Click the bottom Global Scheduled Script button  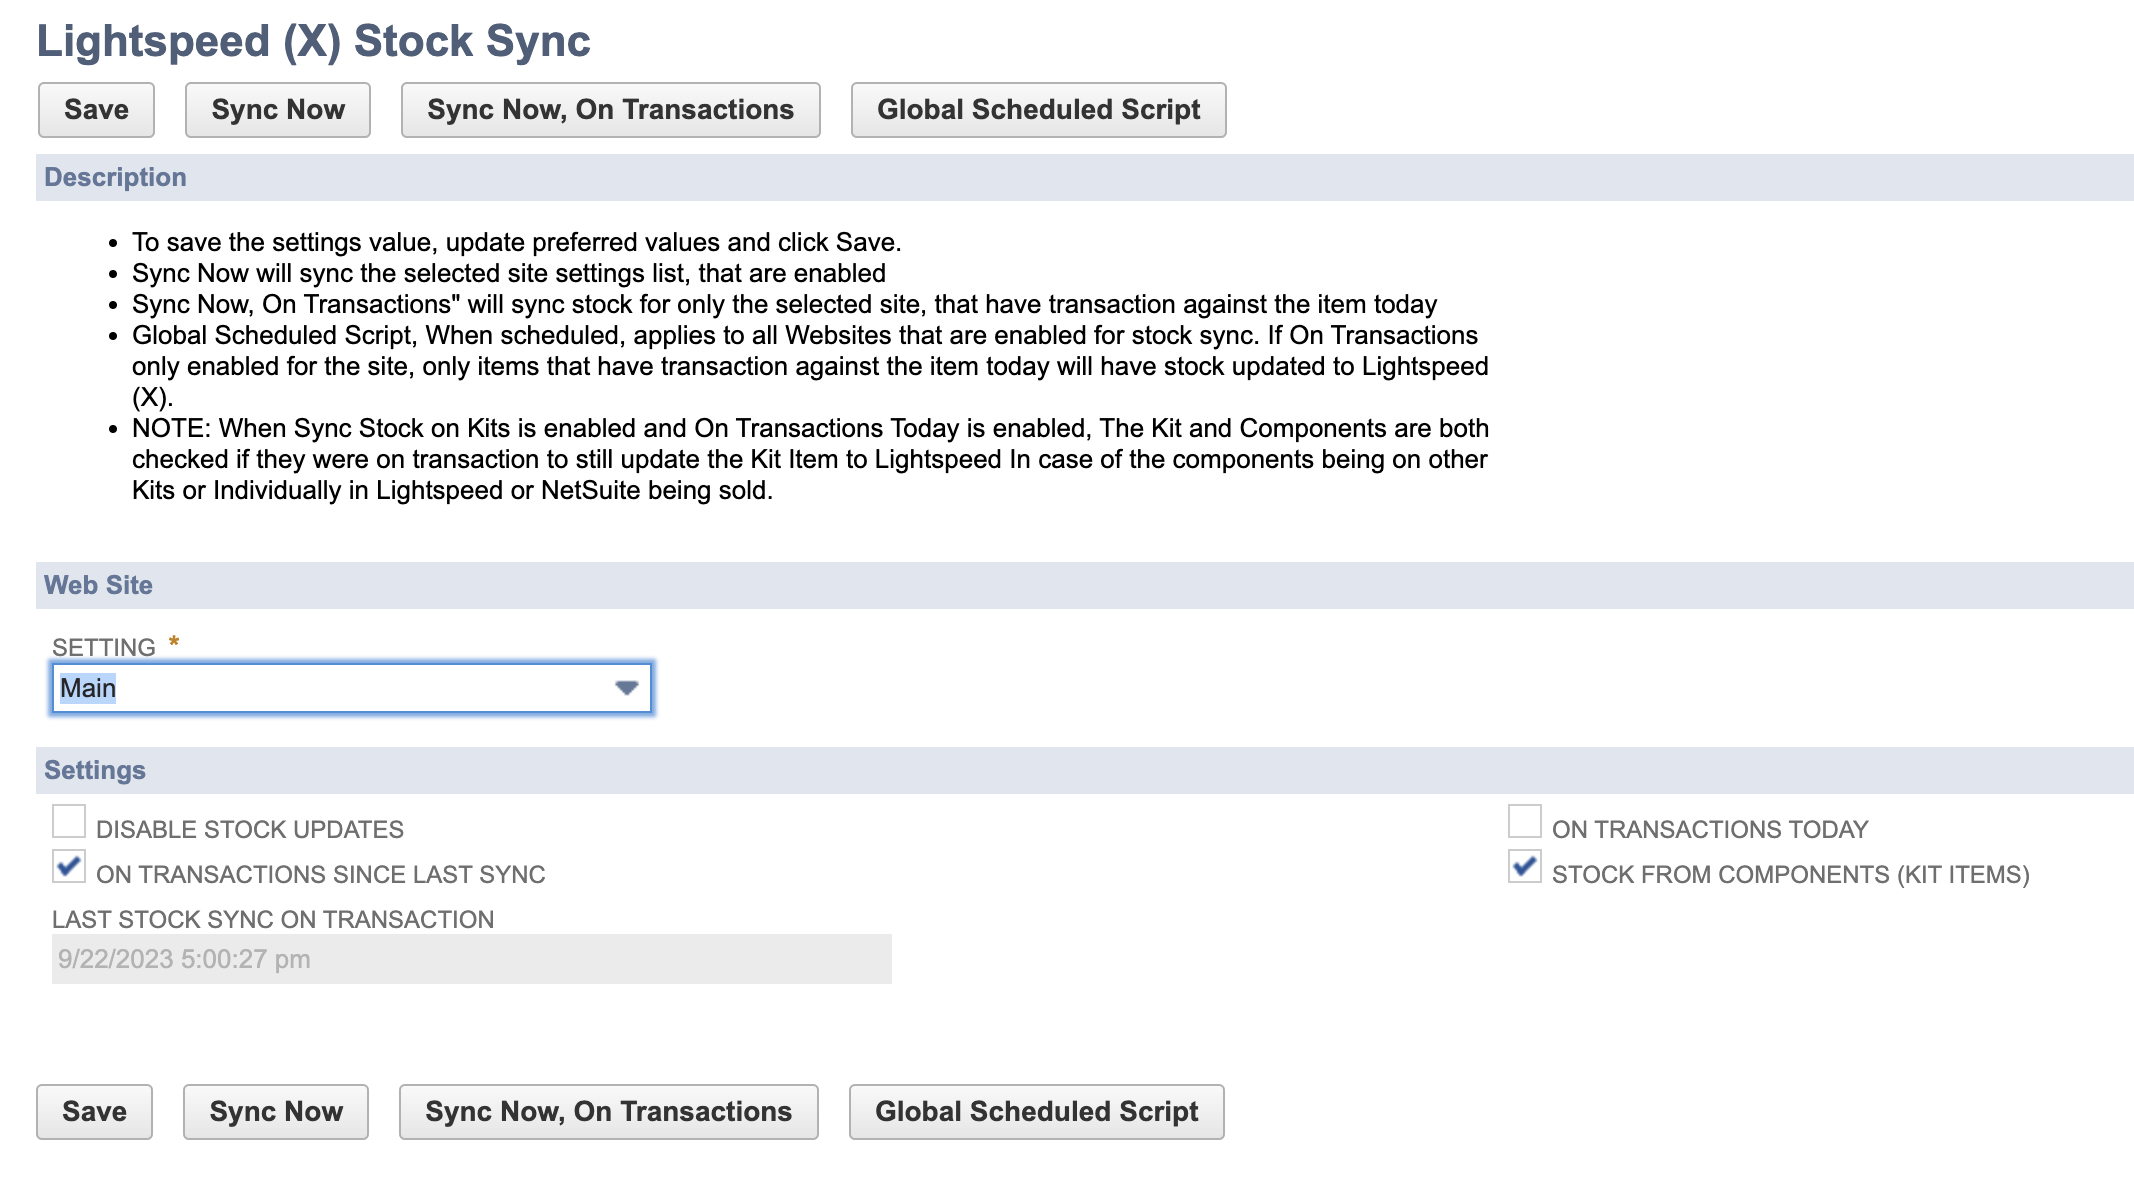click(x=1036, y=1112)
